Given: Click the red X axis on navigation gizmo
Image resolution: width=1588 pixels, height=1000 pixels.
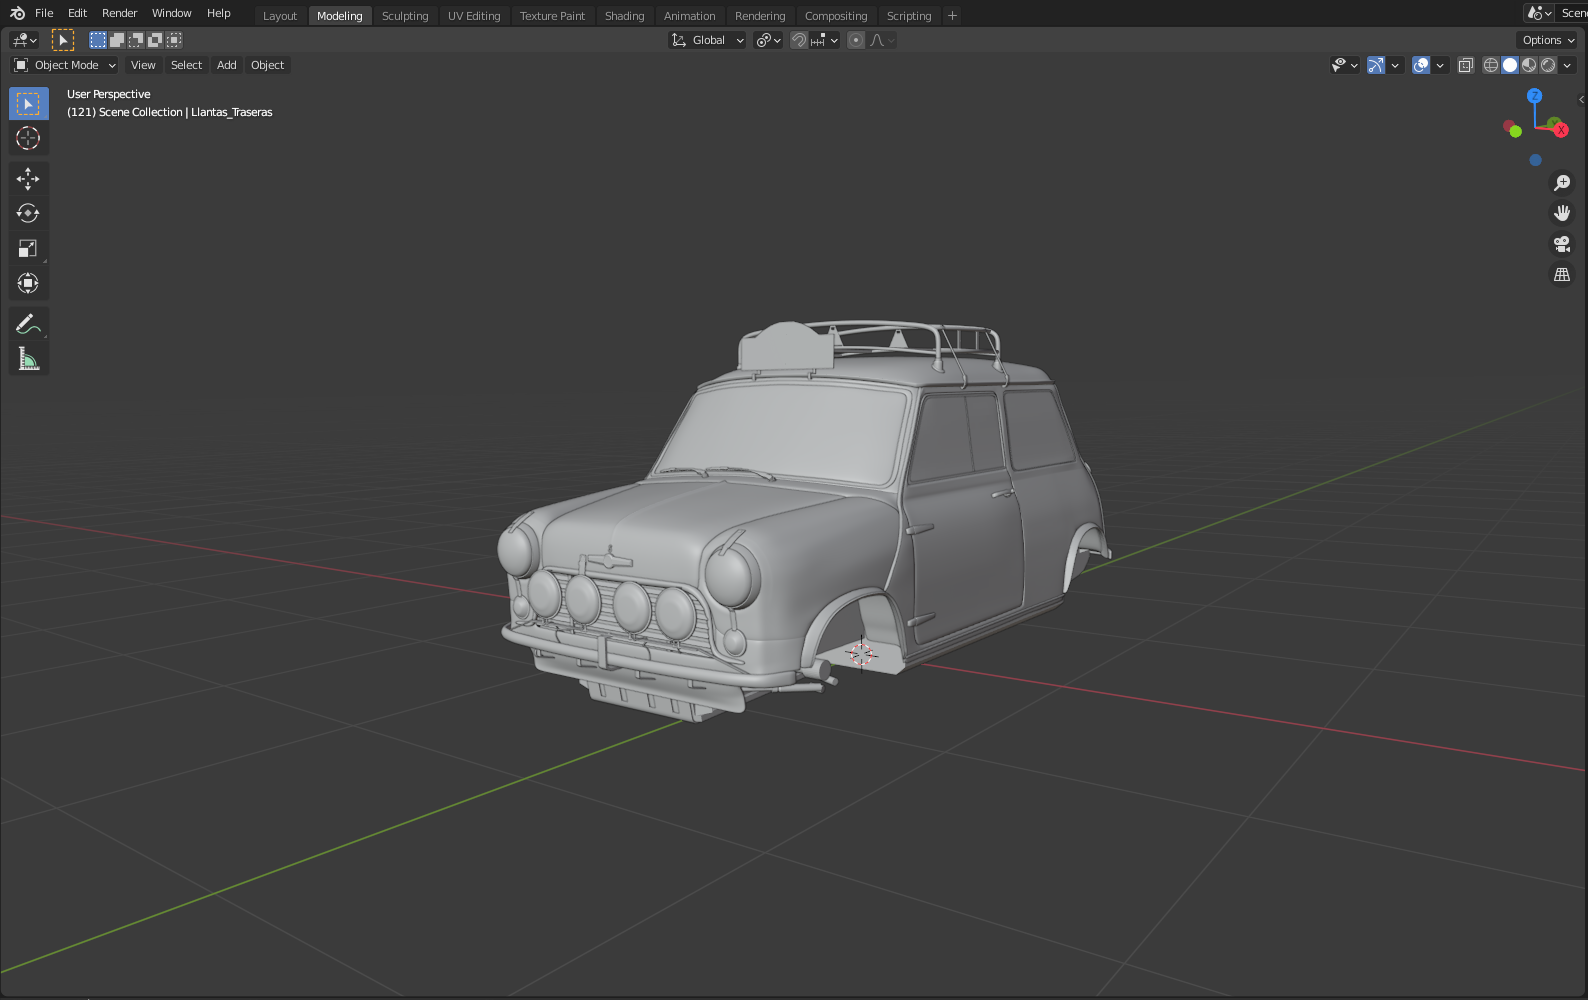Looking at the screenshot, I should 1560,130.
